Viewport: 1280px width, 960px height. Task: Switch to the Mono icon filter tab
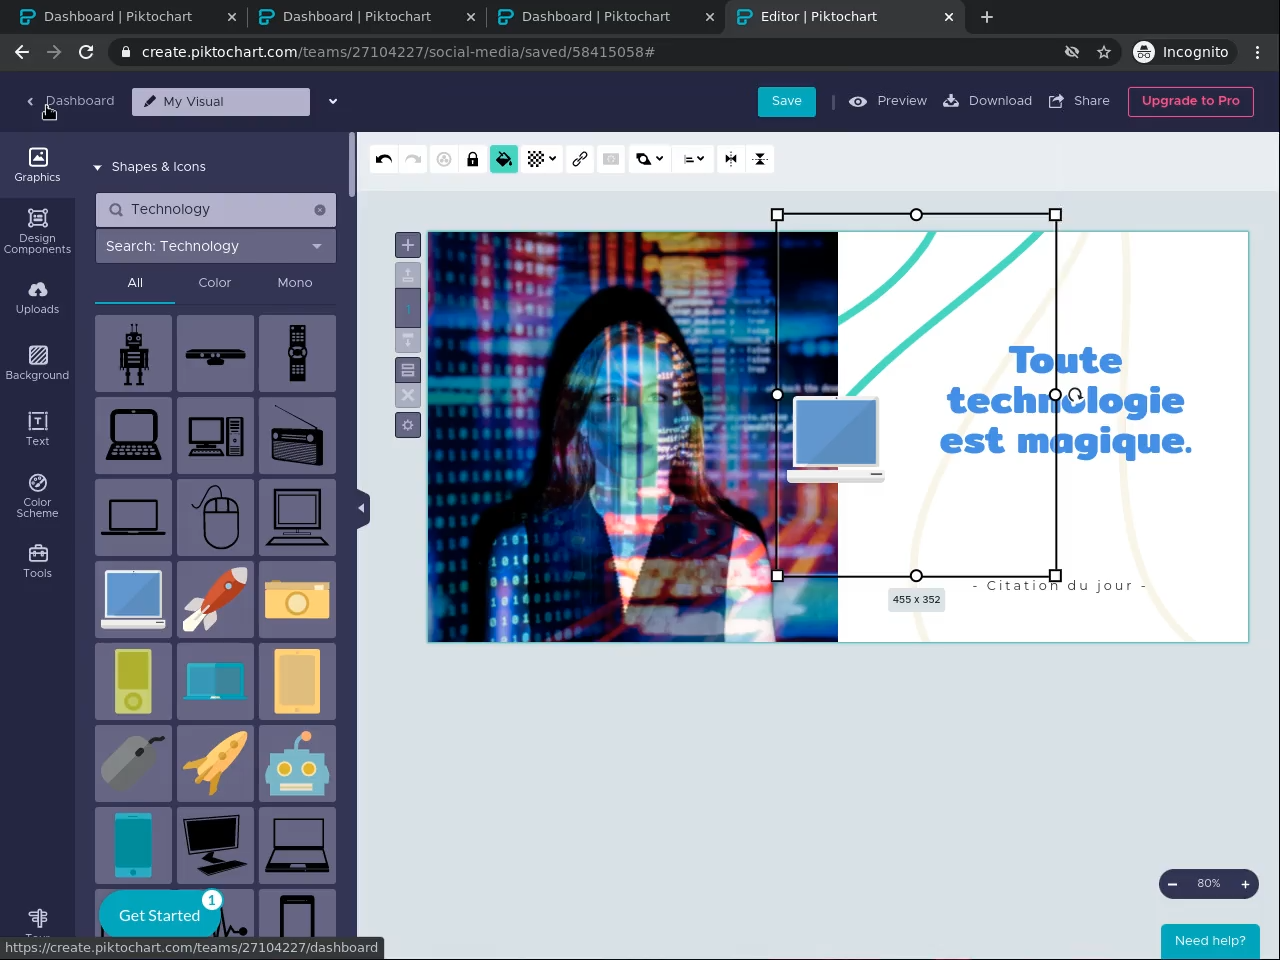(295, 283)
